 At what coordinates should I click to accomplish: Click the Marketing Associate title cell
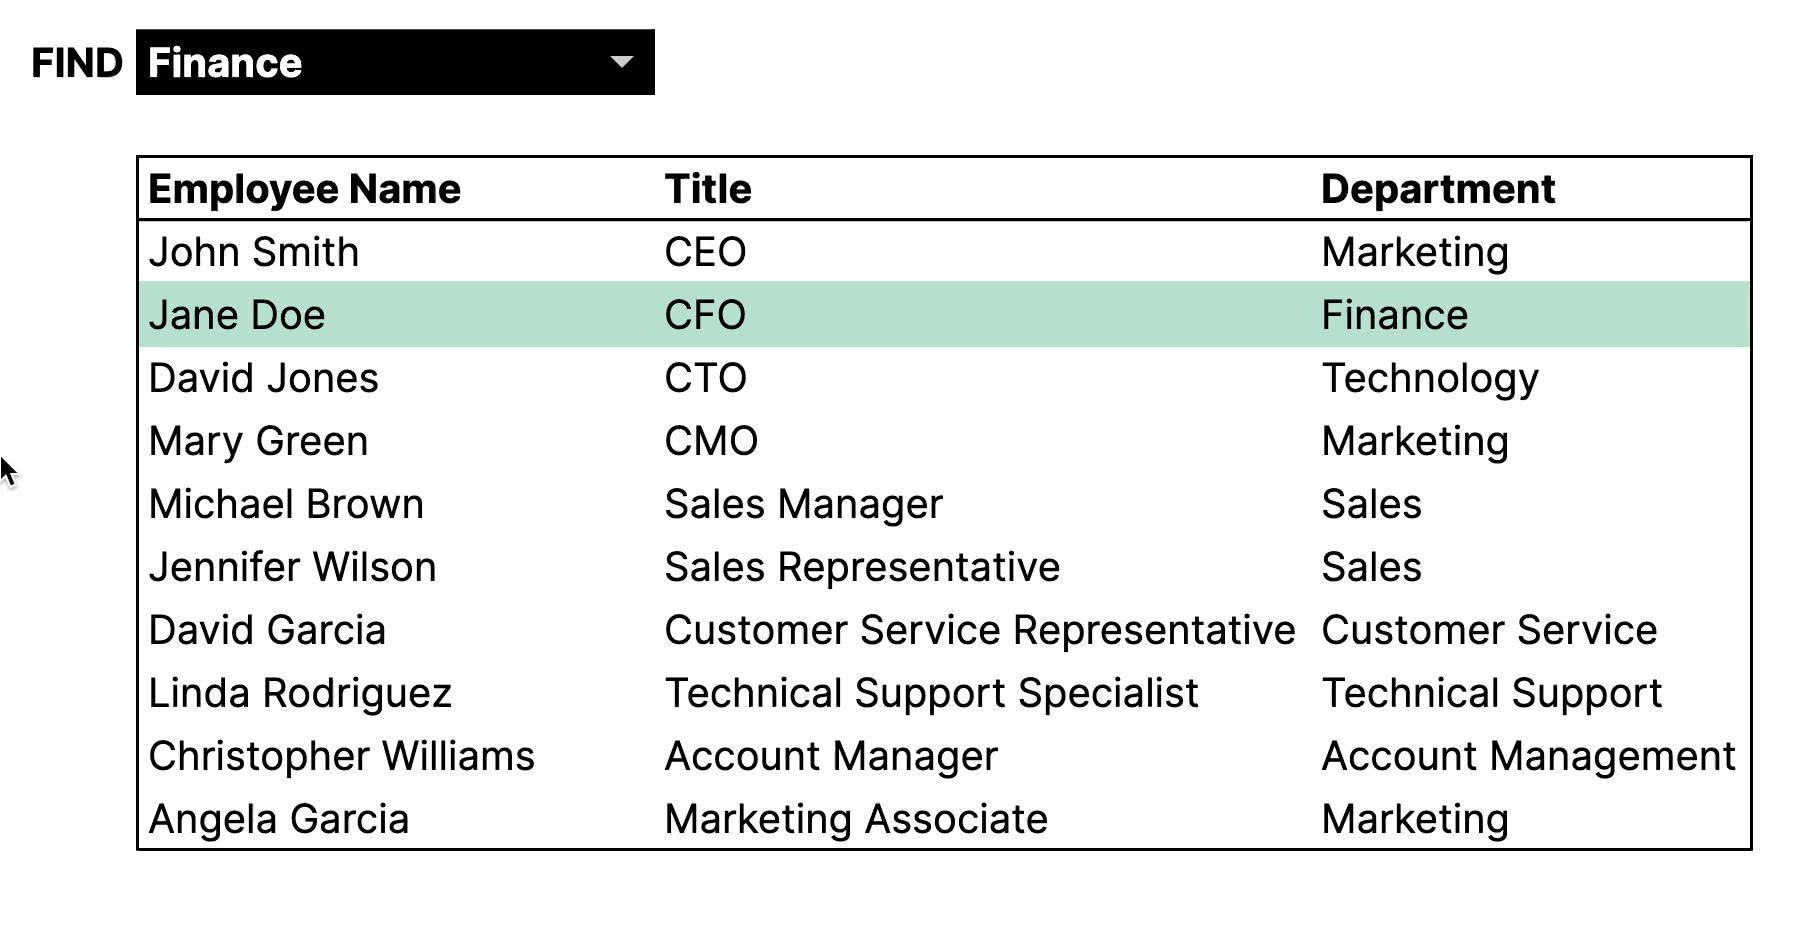coord(856,819)
